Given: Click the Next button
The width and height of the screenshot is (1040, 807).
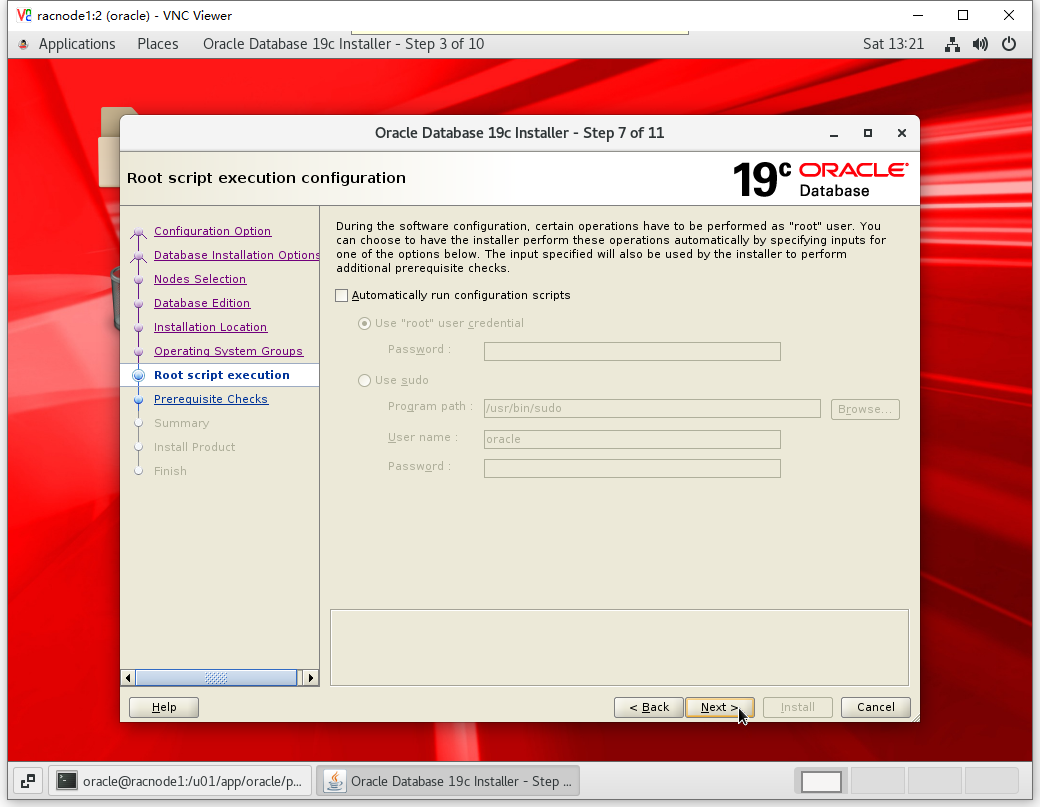Looking at the screenshot, I should 719,707.
